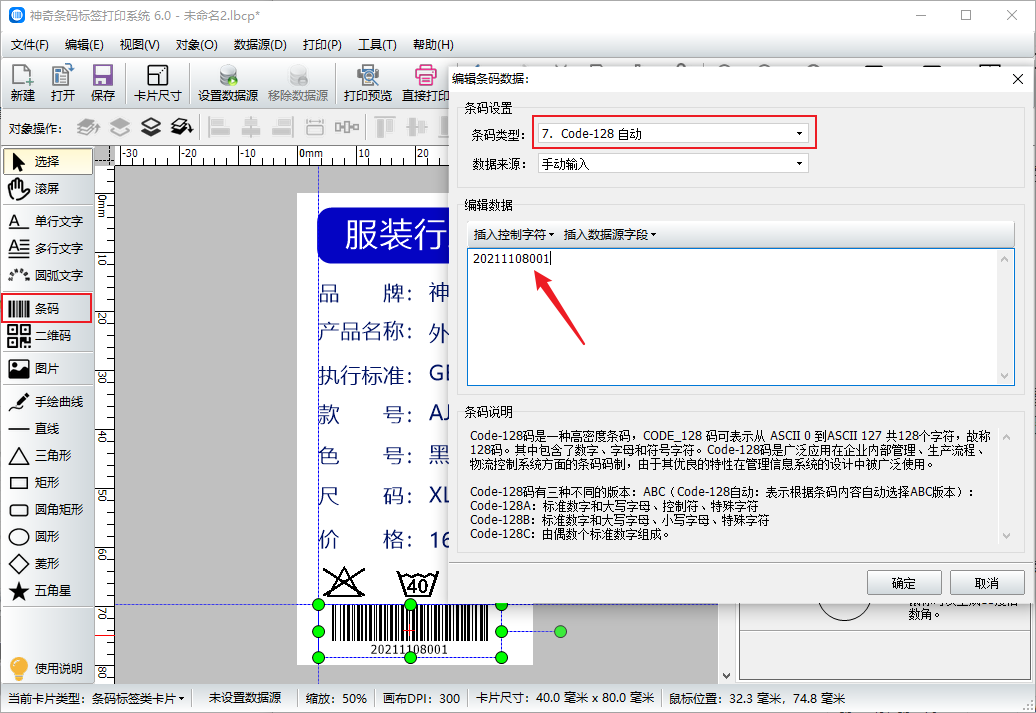The width and height of the screenshot is (1036, 713).
Task: Open the 工具(T) menu
Action: (377, 45)
